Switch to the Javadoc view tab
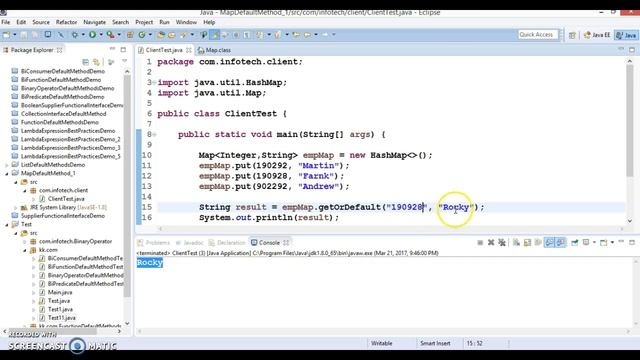The image size is (640, 360). click(x=189, y=242)
